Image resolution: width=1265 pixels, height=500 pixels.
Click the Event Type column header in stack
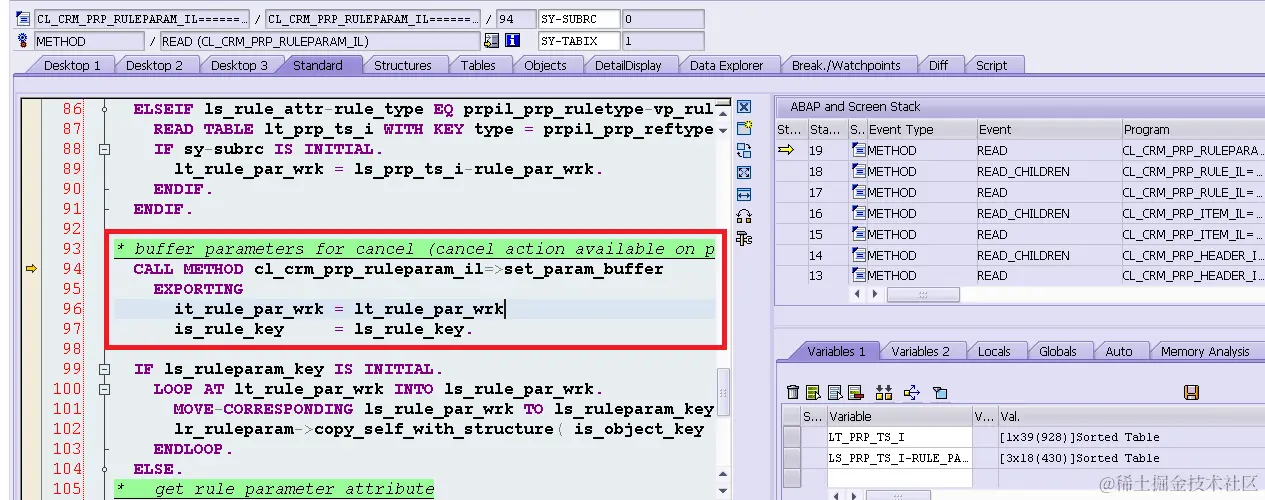[x=921, y=130]
